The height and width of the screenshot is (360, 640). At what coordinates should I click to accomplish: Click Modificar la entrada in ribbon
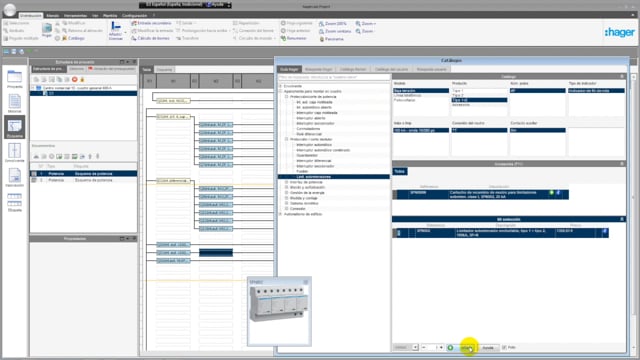pyautogui.click(x=152, y=31)
